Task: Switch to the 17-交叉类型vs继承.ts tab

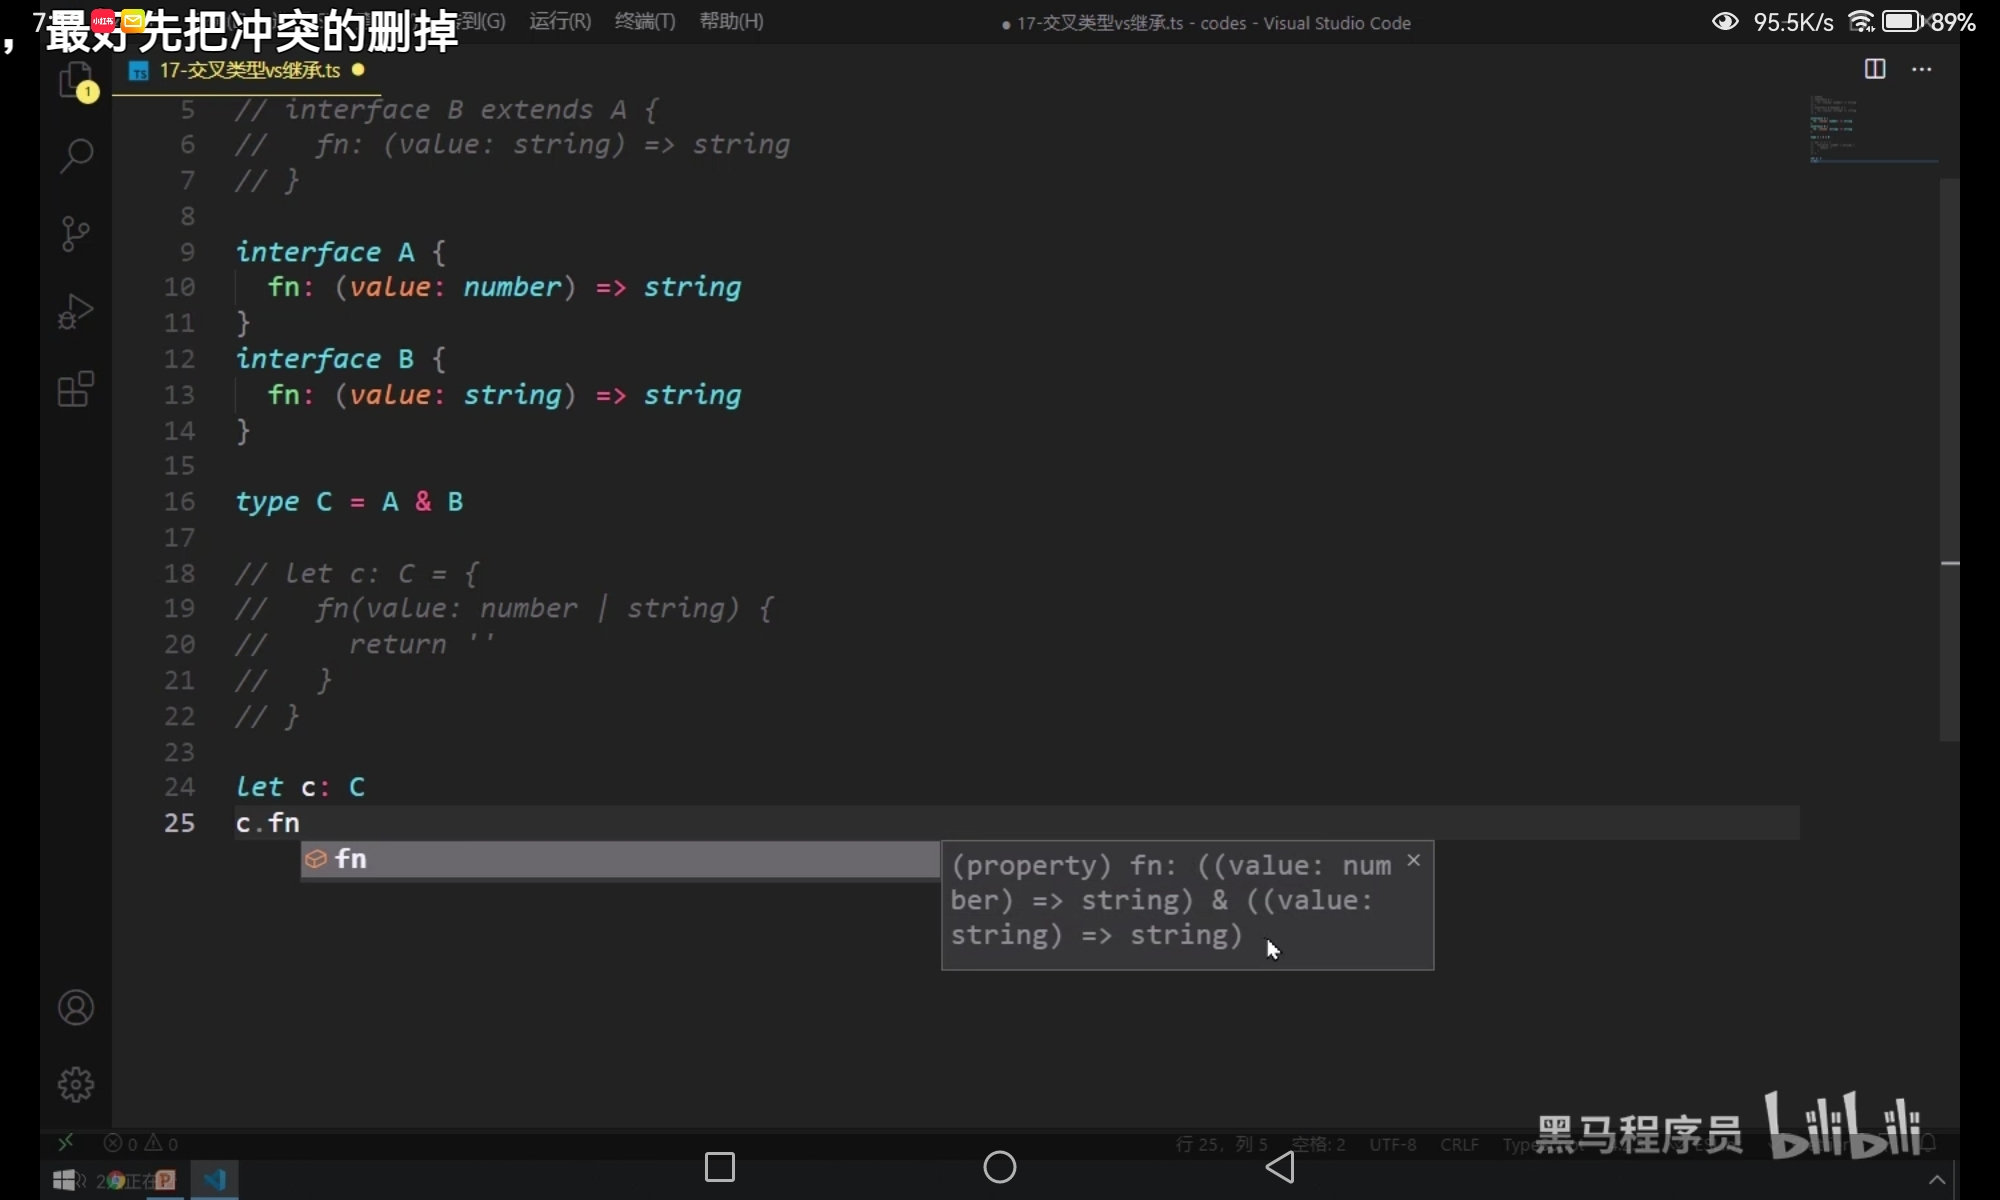Action: (x=249, y=70)
